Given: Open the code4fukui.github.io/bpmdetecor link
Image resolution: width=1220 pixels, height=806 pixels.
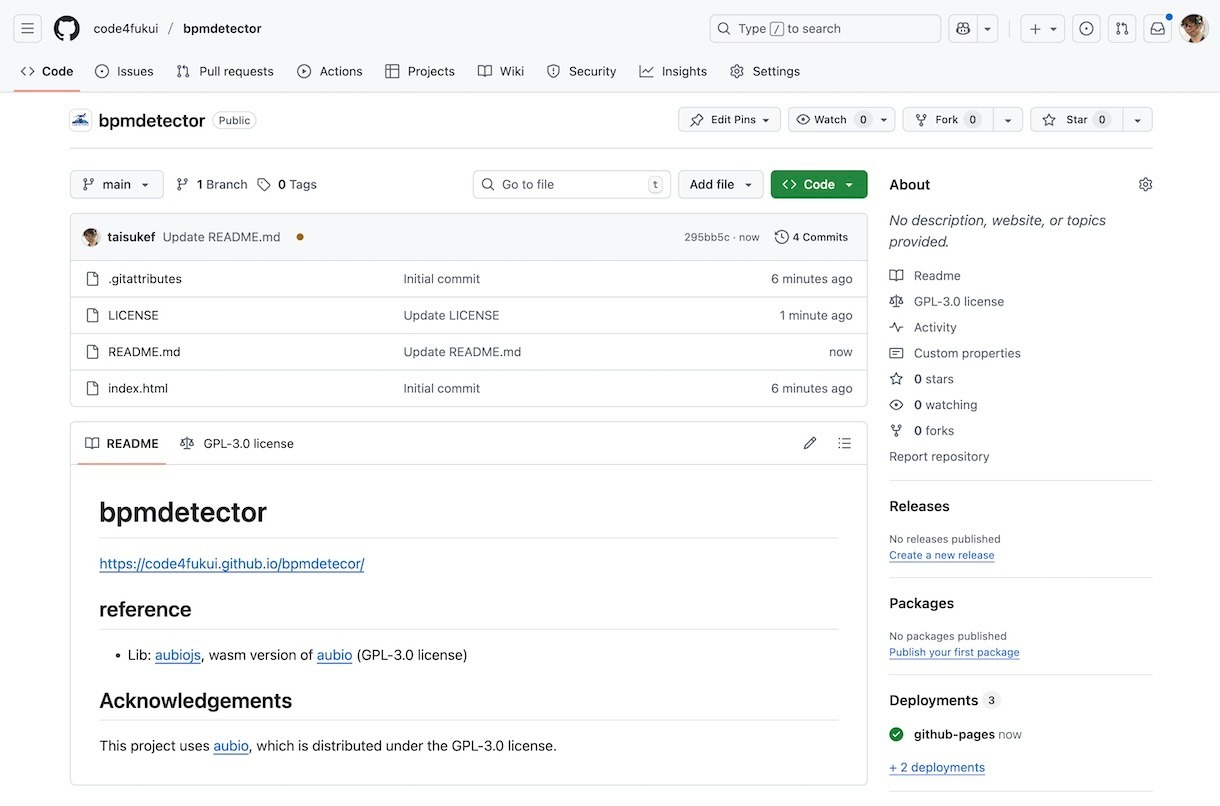Looking at the screenshot, I should 232,564.
